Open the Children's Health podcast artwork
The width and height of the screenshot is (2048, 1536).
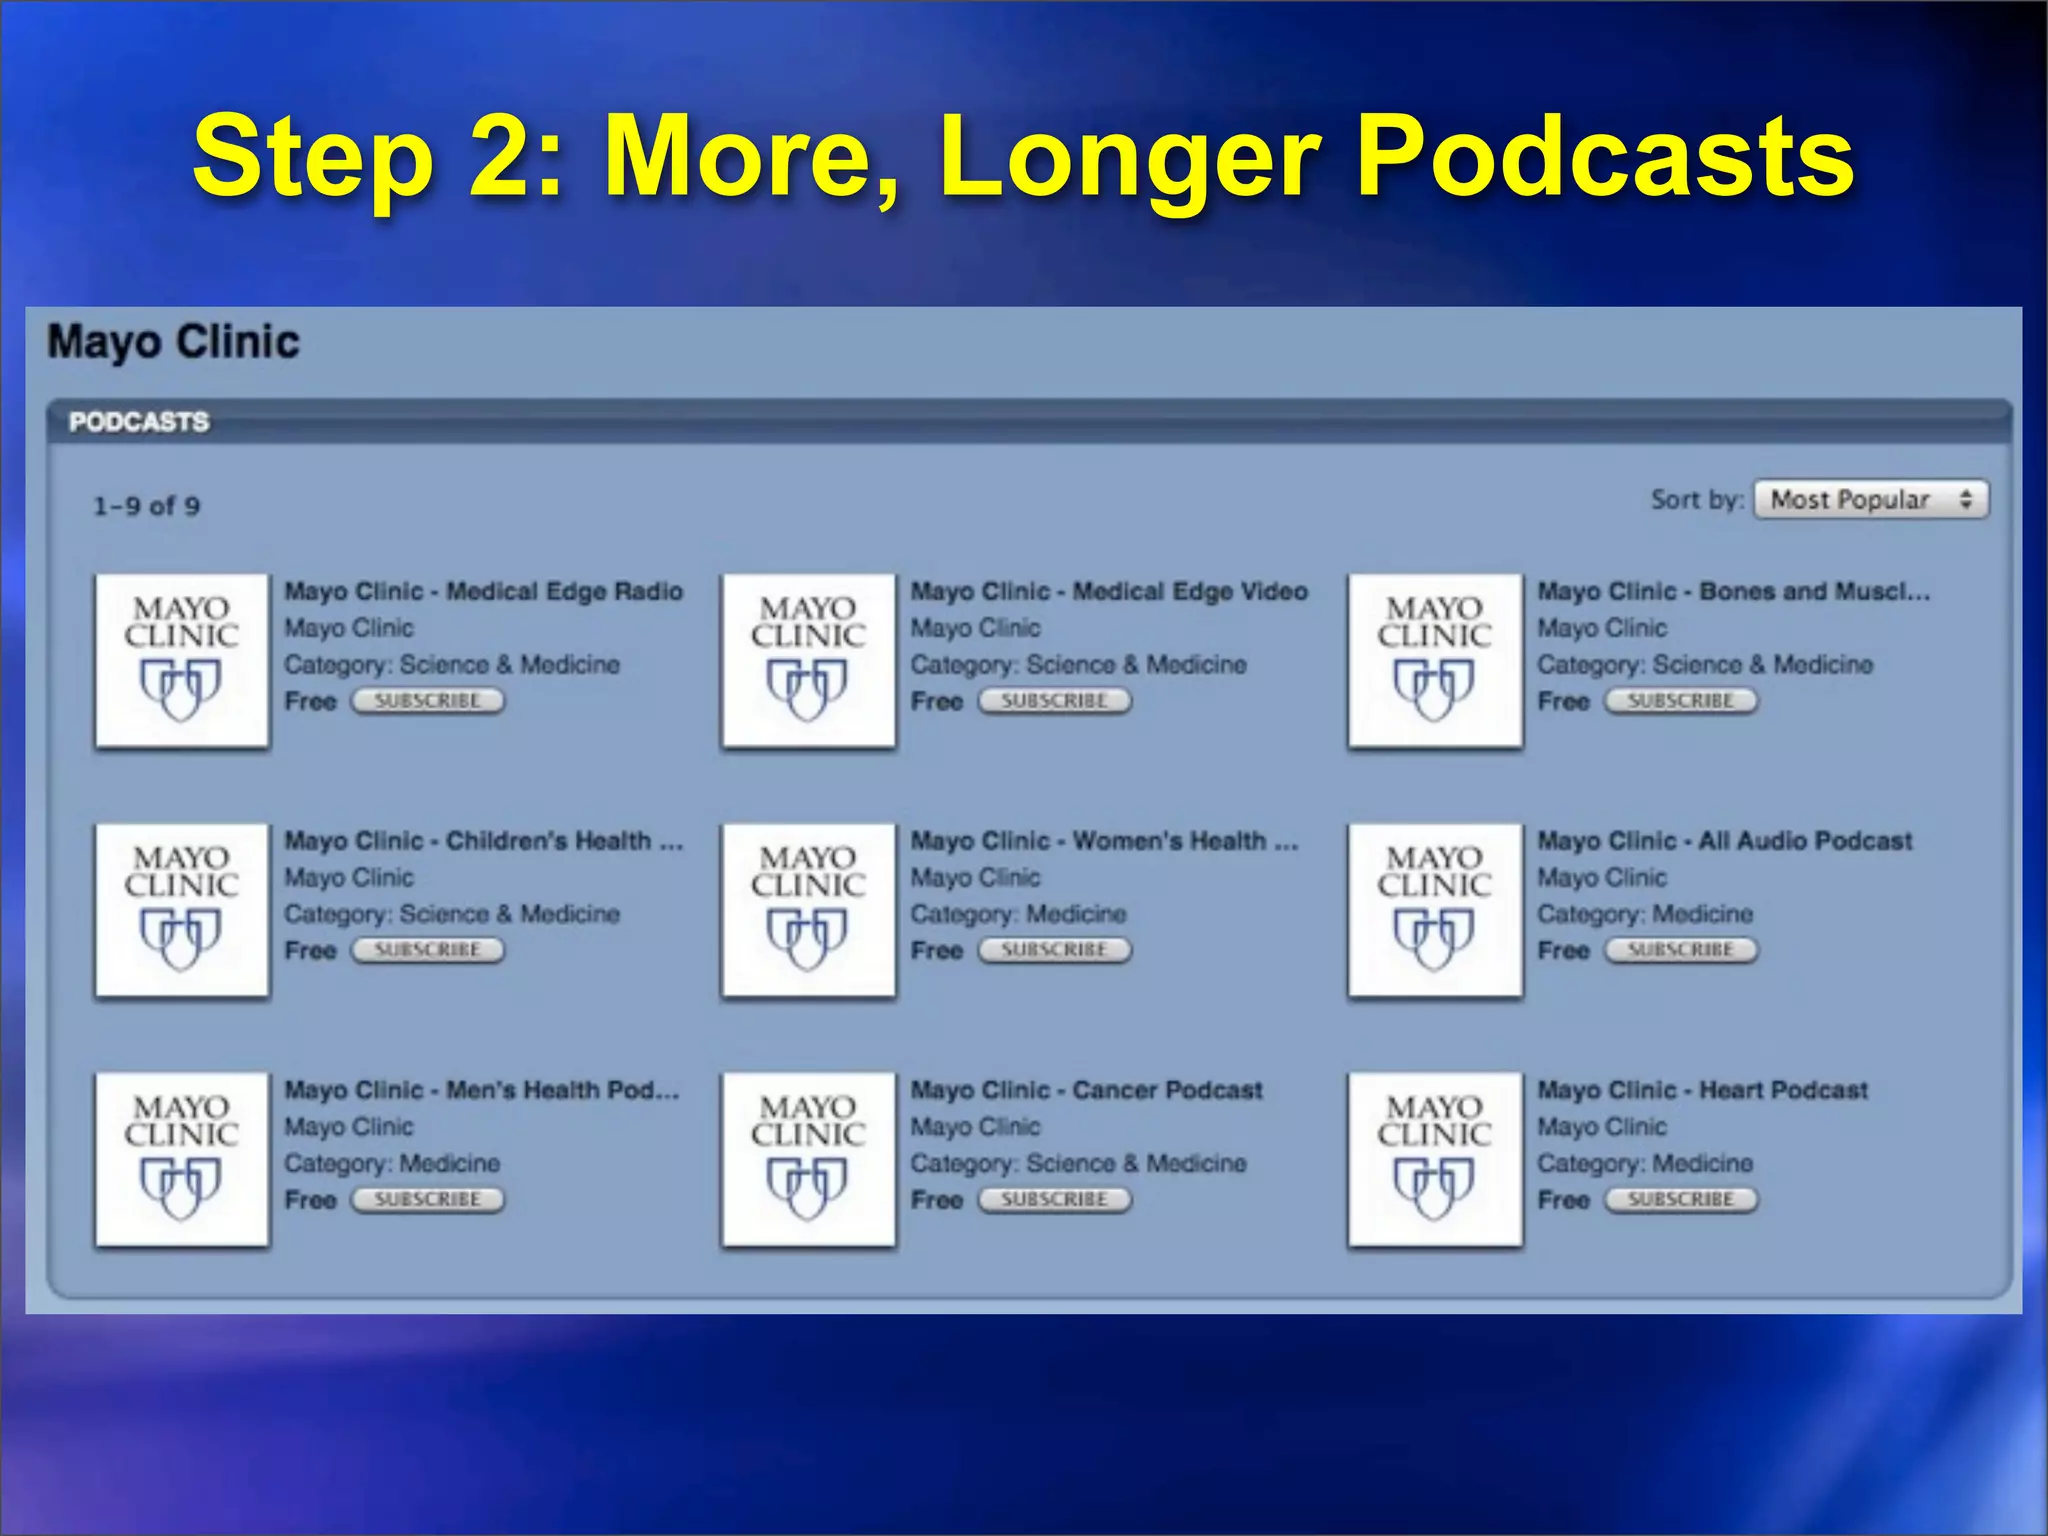[182, 909]
